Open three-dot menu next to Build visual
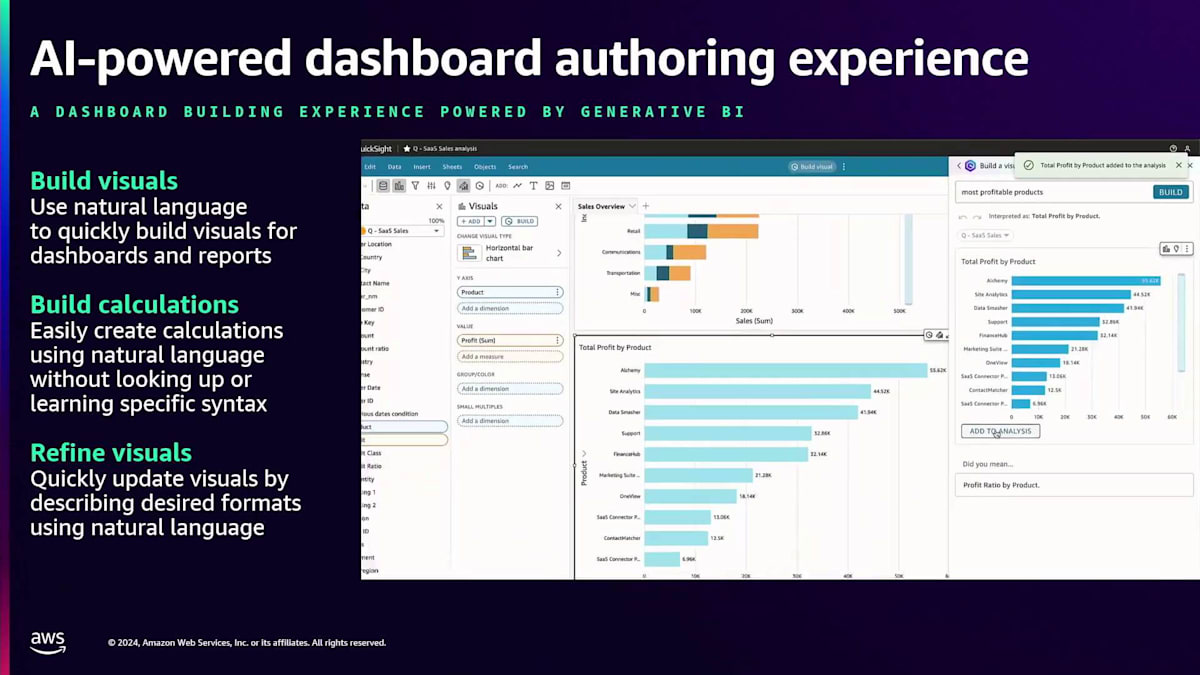The height and width of the screenshot is (675, 1200). (844, 166)
